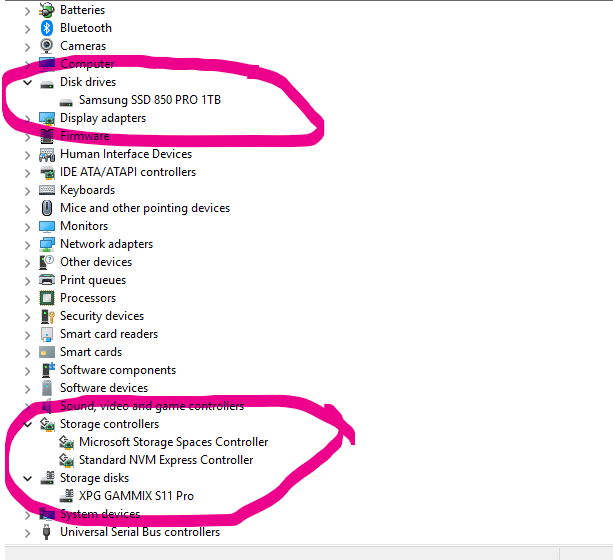This screenshot has height=560, width=613.
Task: Expand the Bluetooth node
Action: [27, 29]
